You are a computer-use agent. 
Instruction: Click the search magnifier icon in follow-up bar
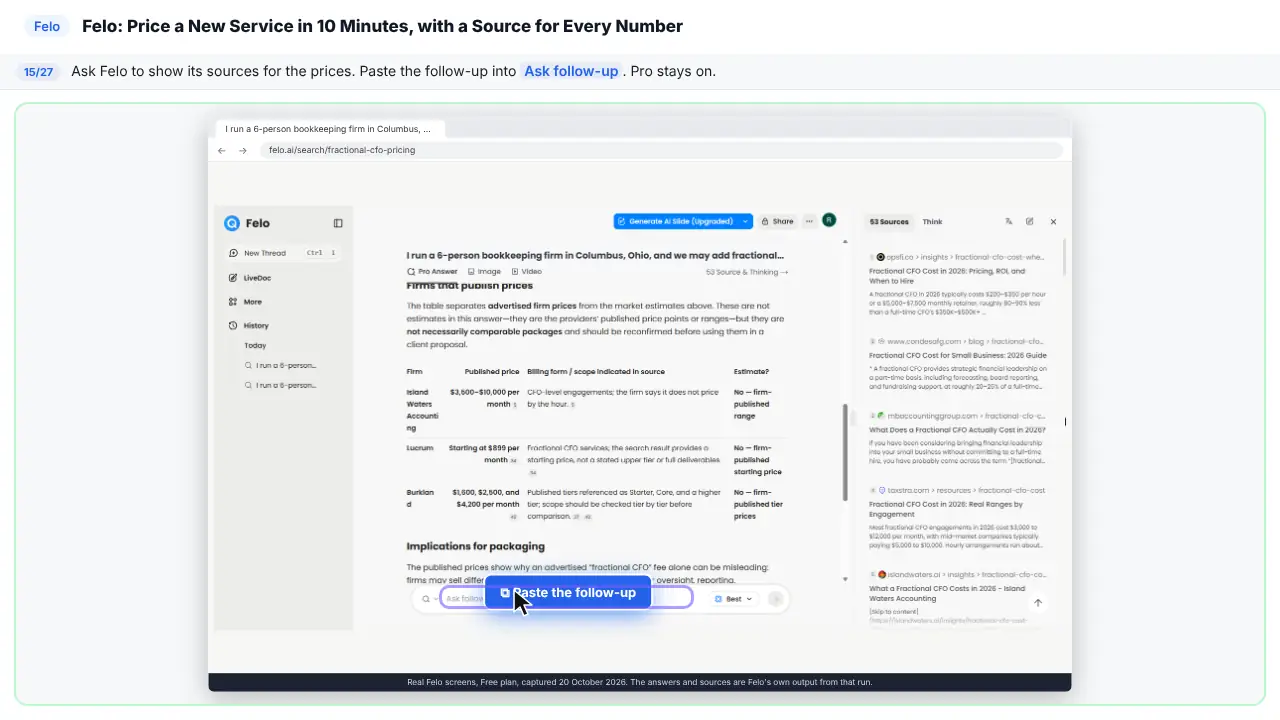click(x=426, y=599)
